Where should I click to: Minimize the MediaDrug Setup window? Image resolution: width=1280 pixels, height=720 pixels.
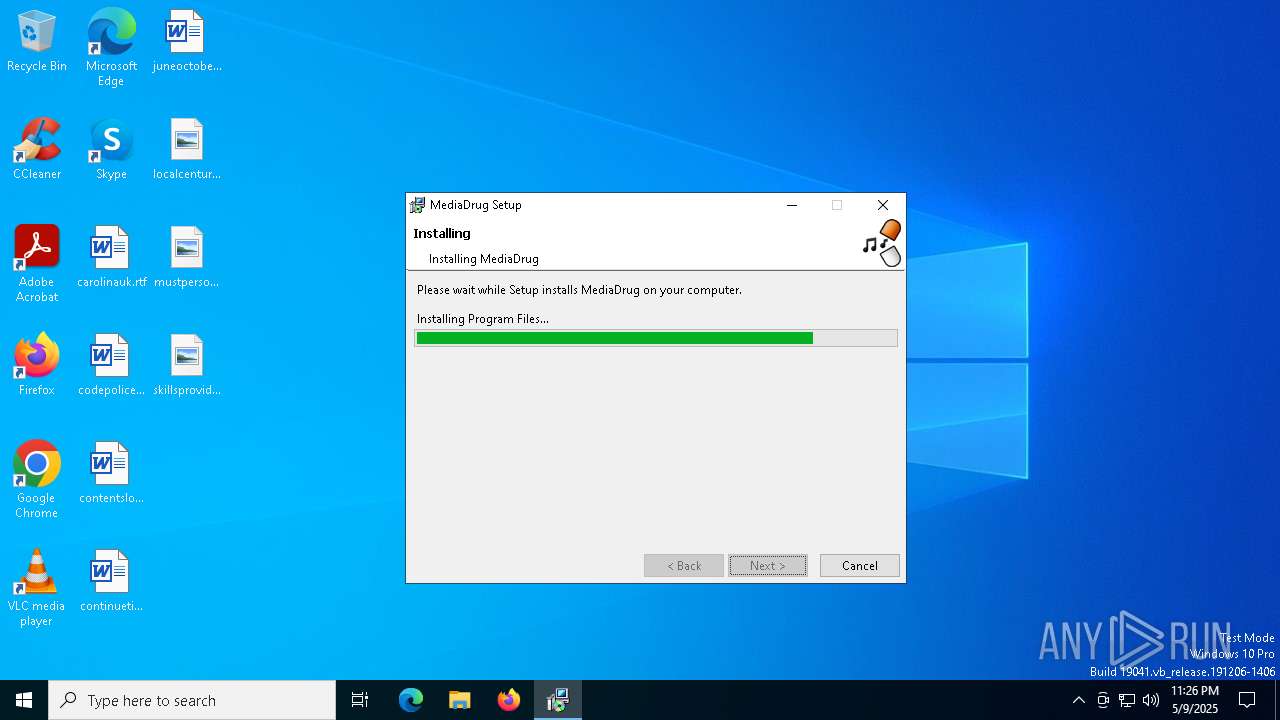792,205
